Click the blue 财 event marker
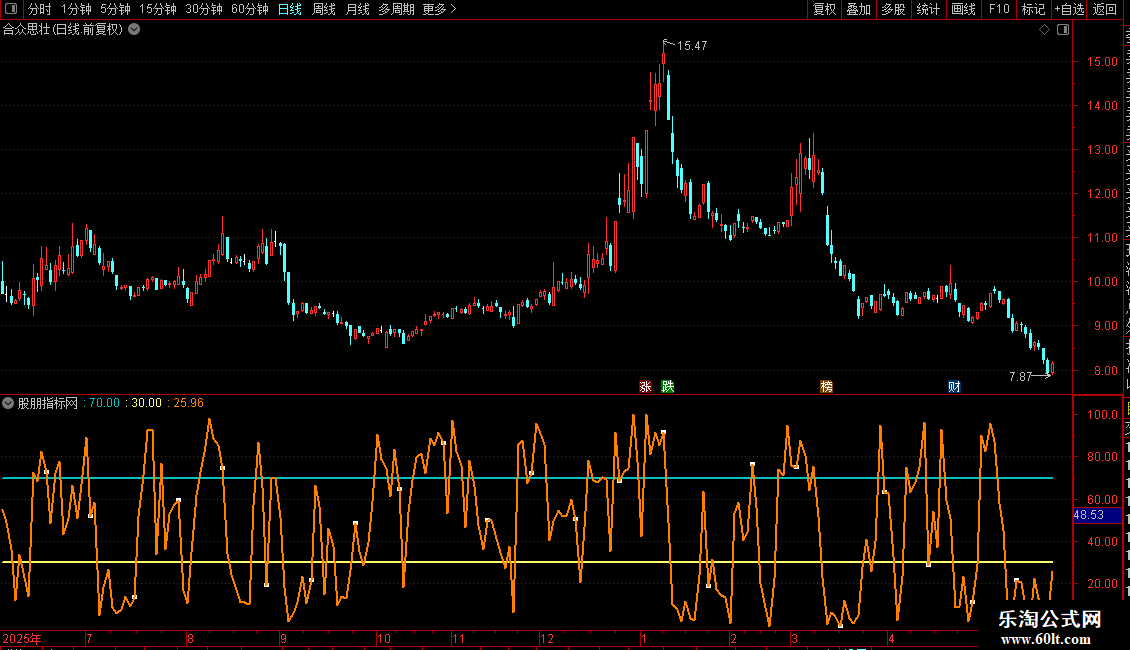Screen dimensions: 1130x650 [954, 386]
